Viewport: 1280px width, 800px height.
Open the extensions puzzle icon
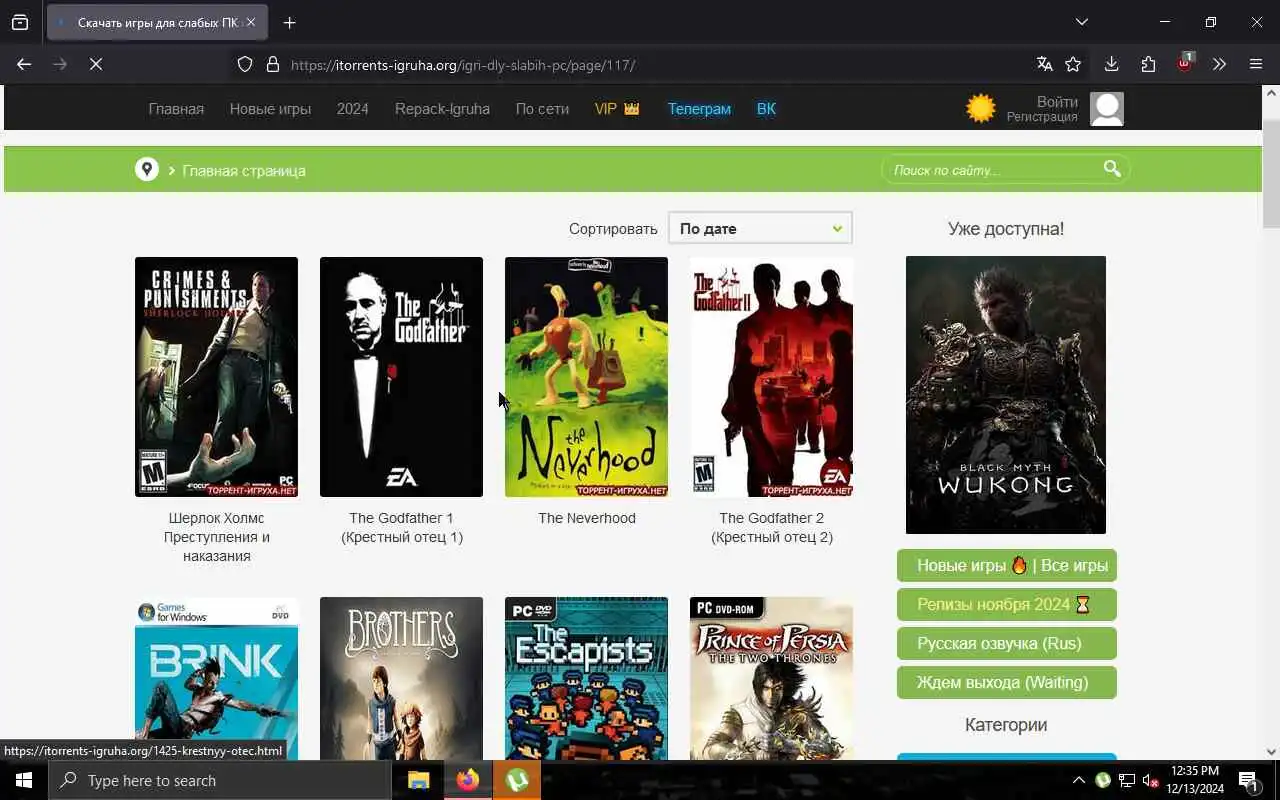coord(1148,64)
